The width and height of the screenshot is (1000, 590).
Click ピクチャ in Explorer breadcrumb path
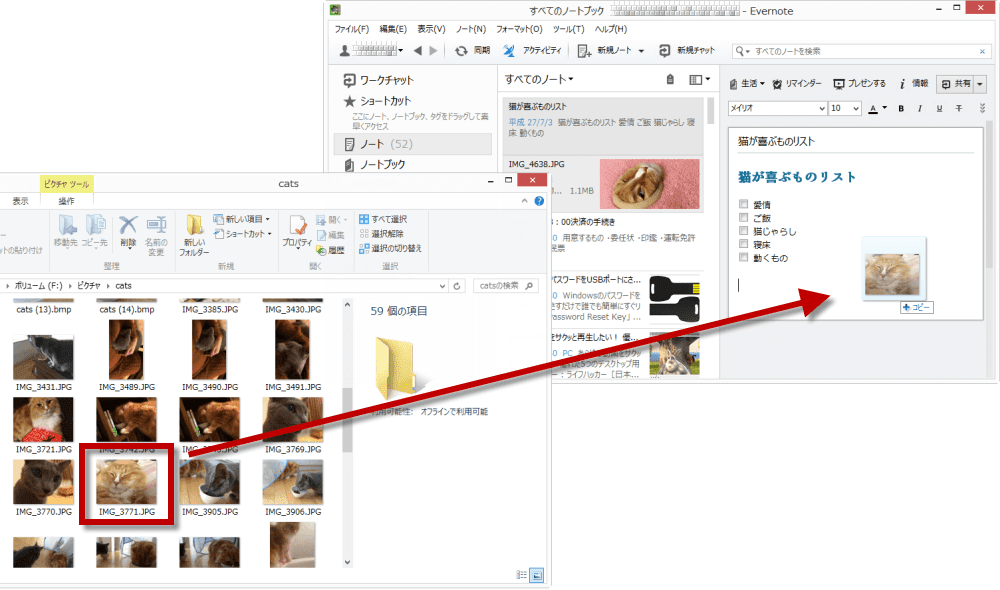point(89,286)
